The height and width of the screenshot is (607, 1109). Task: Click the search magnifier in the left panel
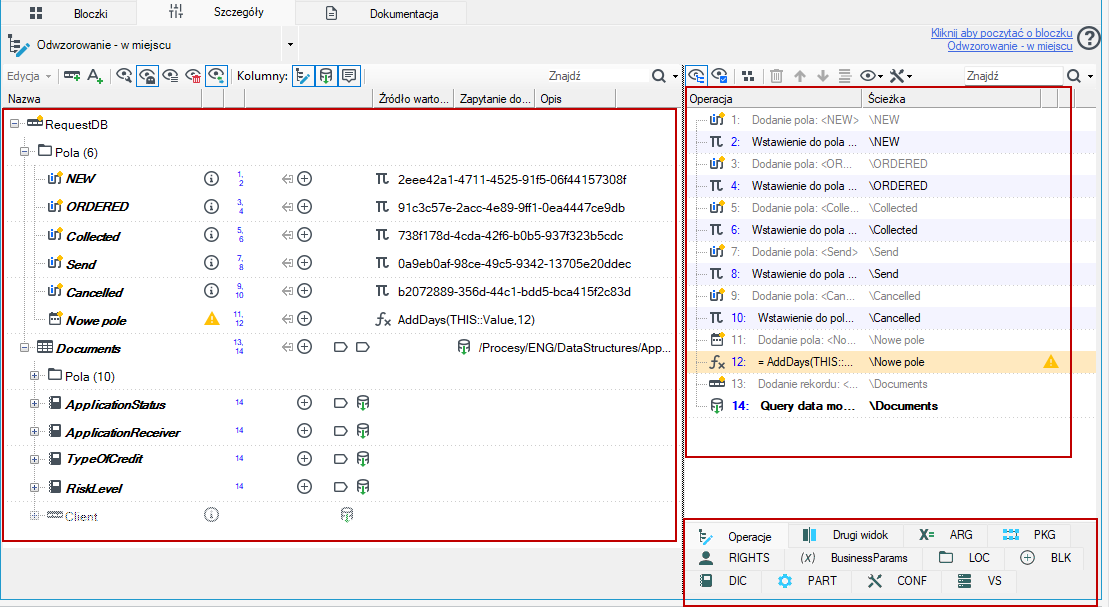(x=658, y=76)
